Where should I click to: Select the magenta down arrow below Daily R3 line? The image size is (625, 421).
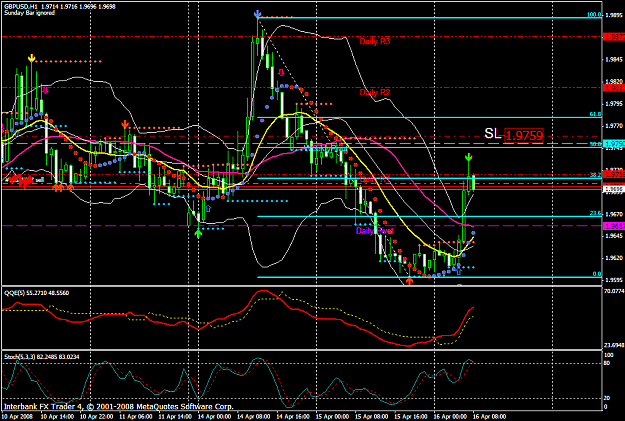point(281,72)
